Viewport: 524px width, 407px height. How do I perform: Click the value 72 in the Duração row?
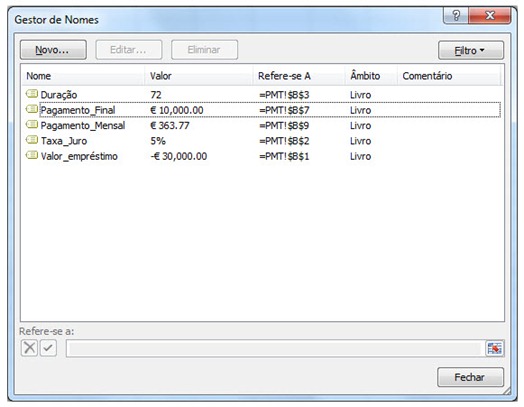click(x=156, y=95)
